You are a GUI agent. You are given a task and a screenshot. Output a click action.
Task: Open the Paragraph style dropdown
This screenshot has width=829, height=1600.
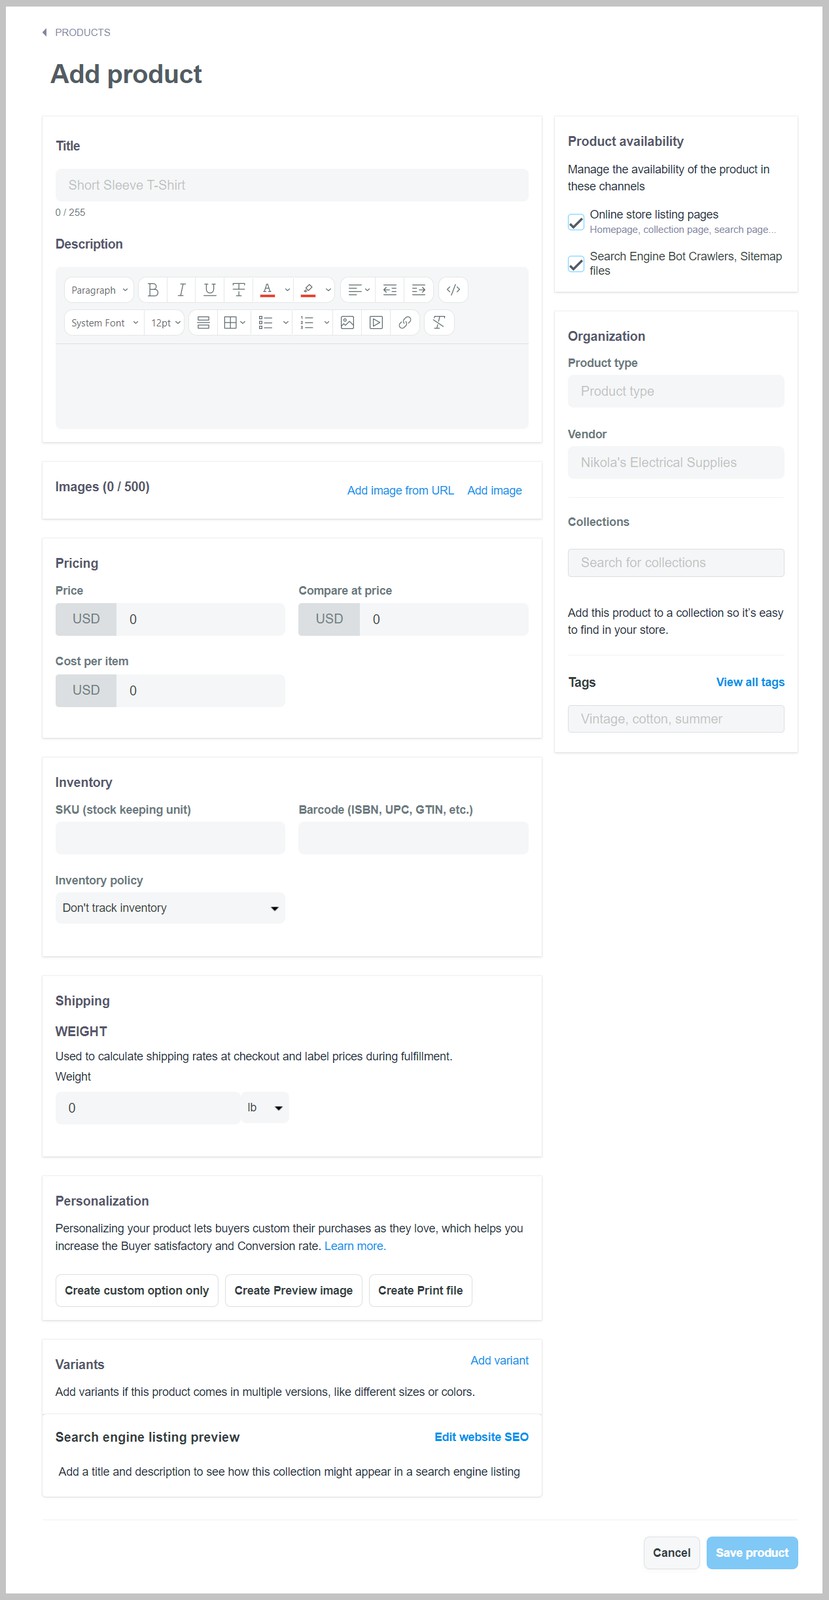tap(100, 290)
